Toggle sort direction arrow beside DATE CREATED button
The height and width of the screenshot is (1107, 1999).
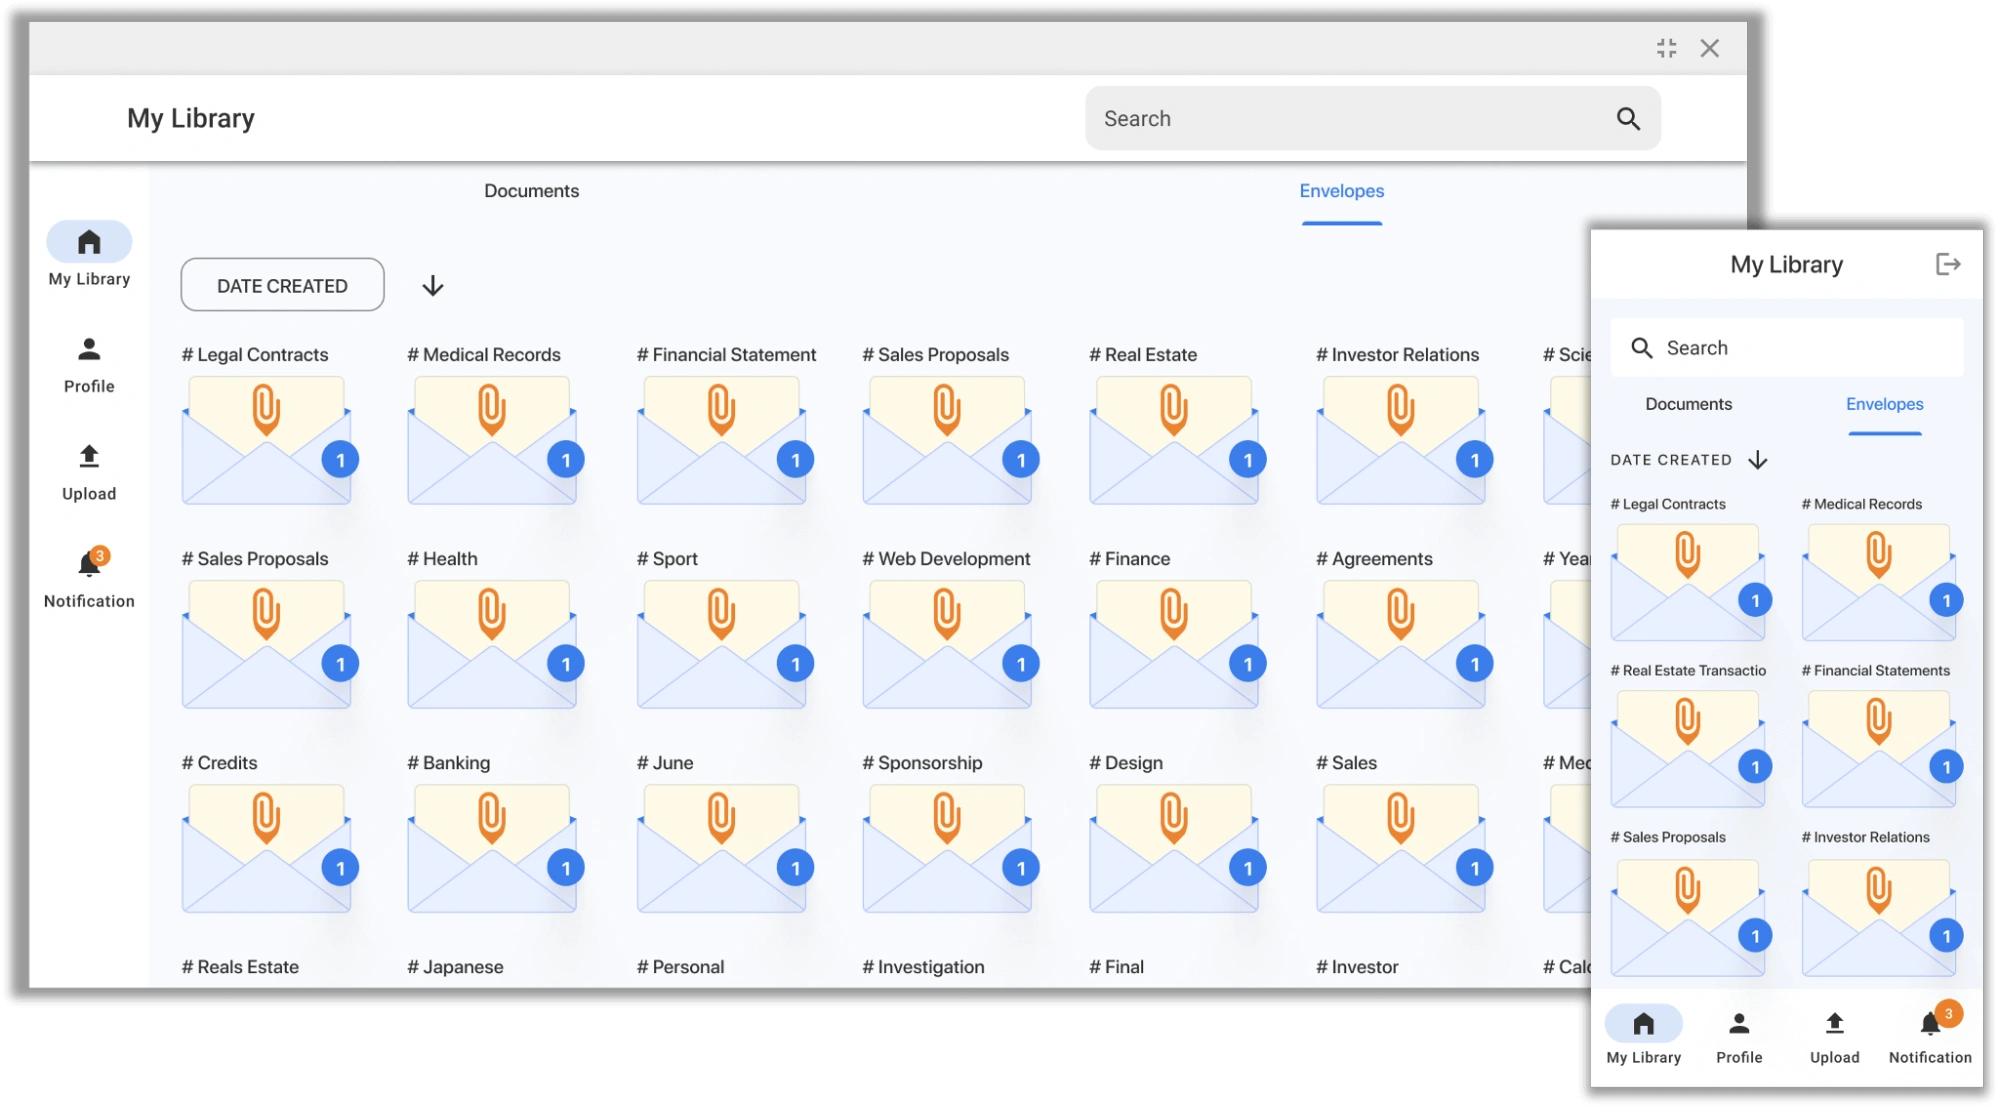(432, 286)
